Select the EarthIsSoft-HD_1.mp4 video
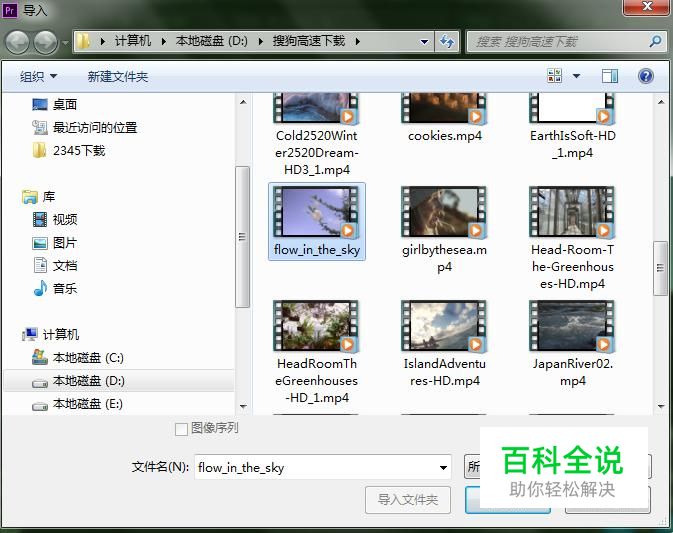This screenshot has width=673, height=533. tap(572, 127)
